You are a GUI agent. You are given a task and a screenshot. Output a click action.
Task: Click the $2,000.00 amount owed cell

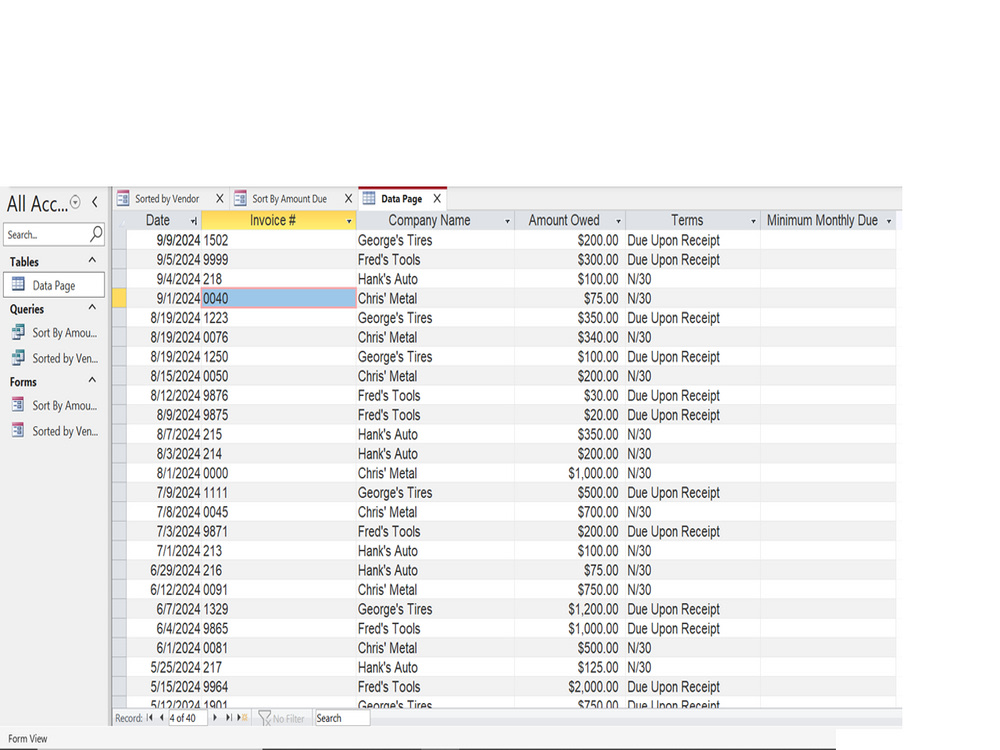[x=570, y=687]
